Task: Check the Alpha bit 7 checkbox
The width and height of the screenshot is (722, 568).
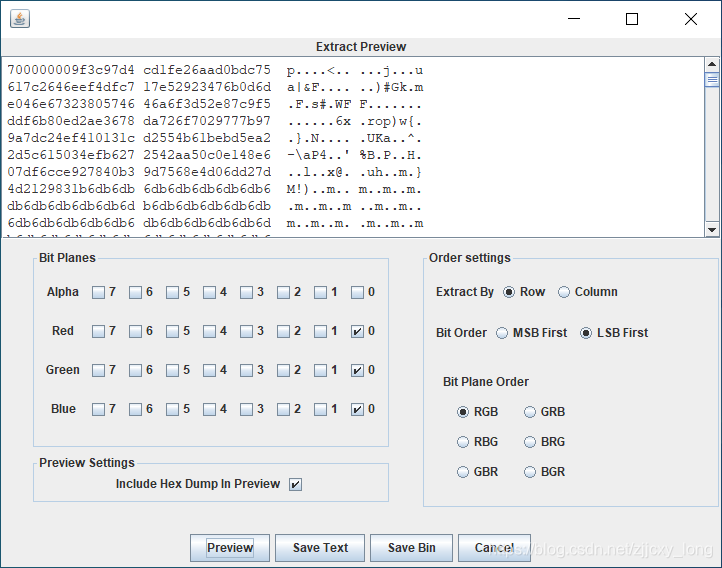Action: point(98,292)
